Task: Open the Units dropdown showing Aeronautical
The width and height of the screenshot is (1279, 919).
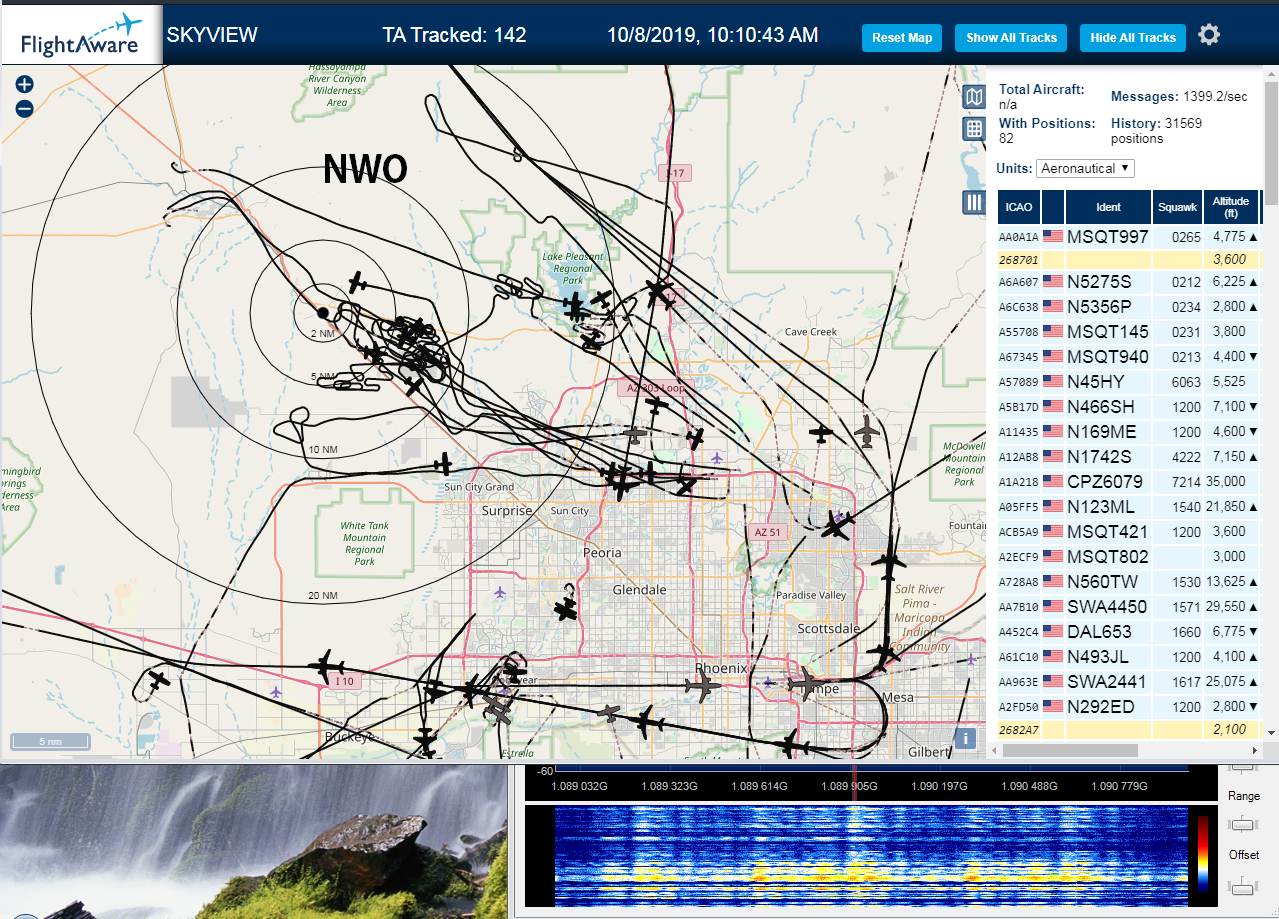Action: [x=1085, y=168]
